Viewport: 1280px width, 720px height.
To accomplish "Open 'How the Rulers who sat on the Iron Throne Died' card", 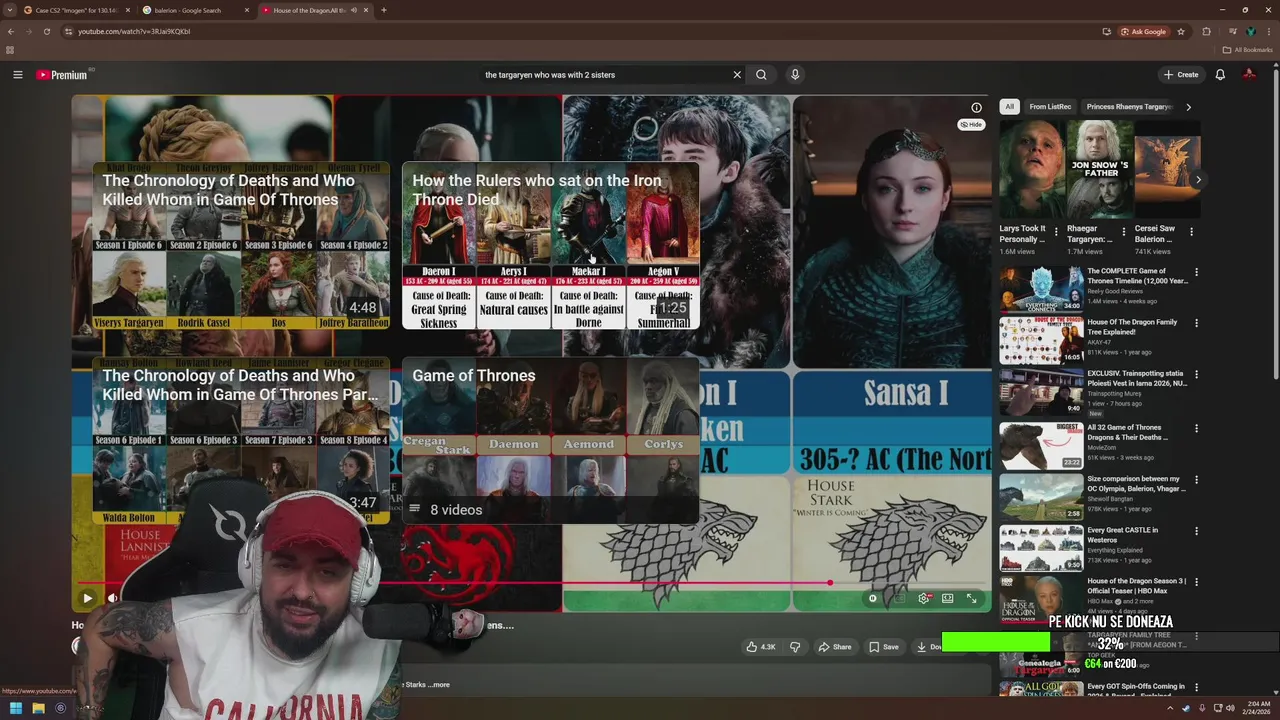I will tap(550, 246).
